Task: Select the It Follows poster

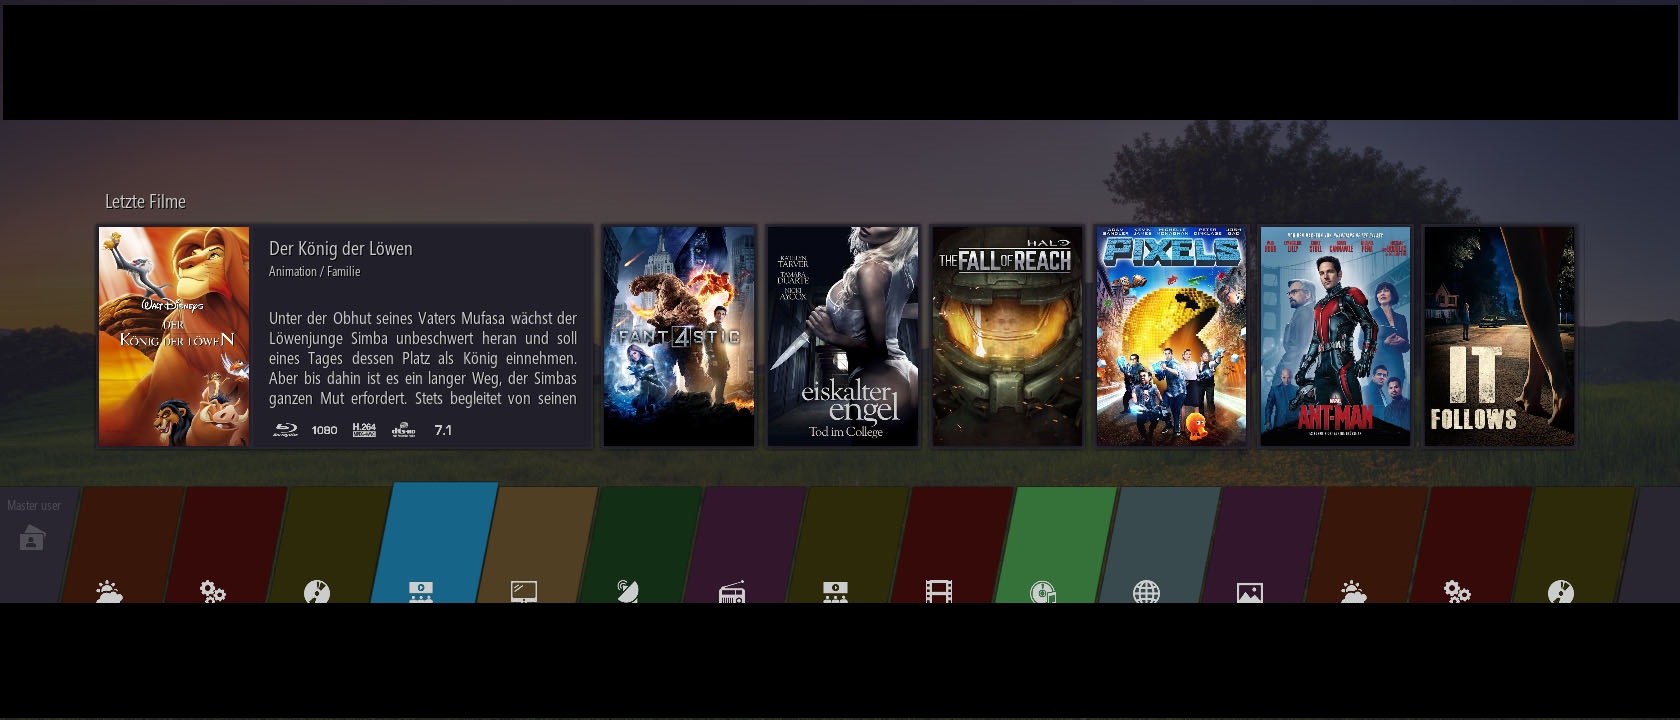Action: coord(1499,336)
